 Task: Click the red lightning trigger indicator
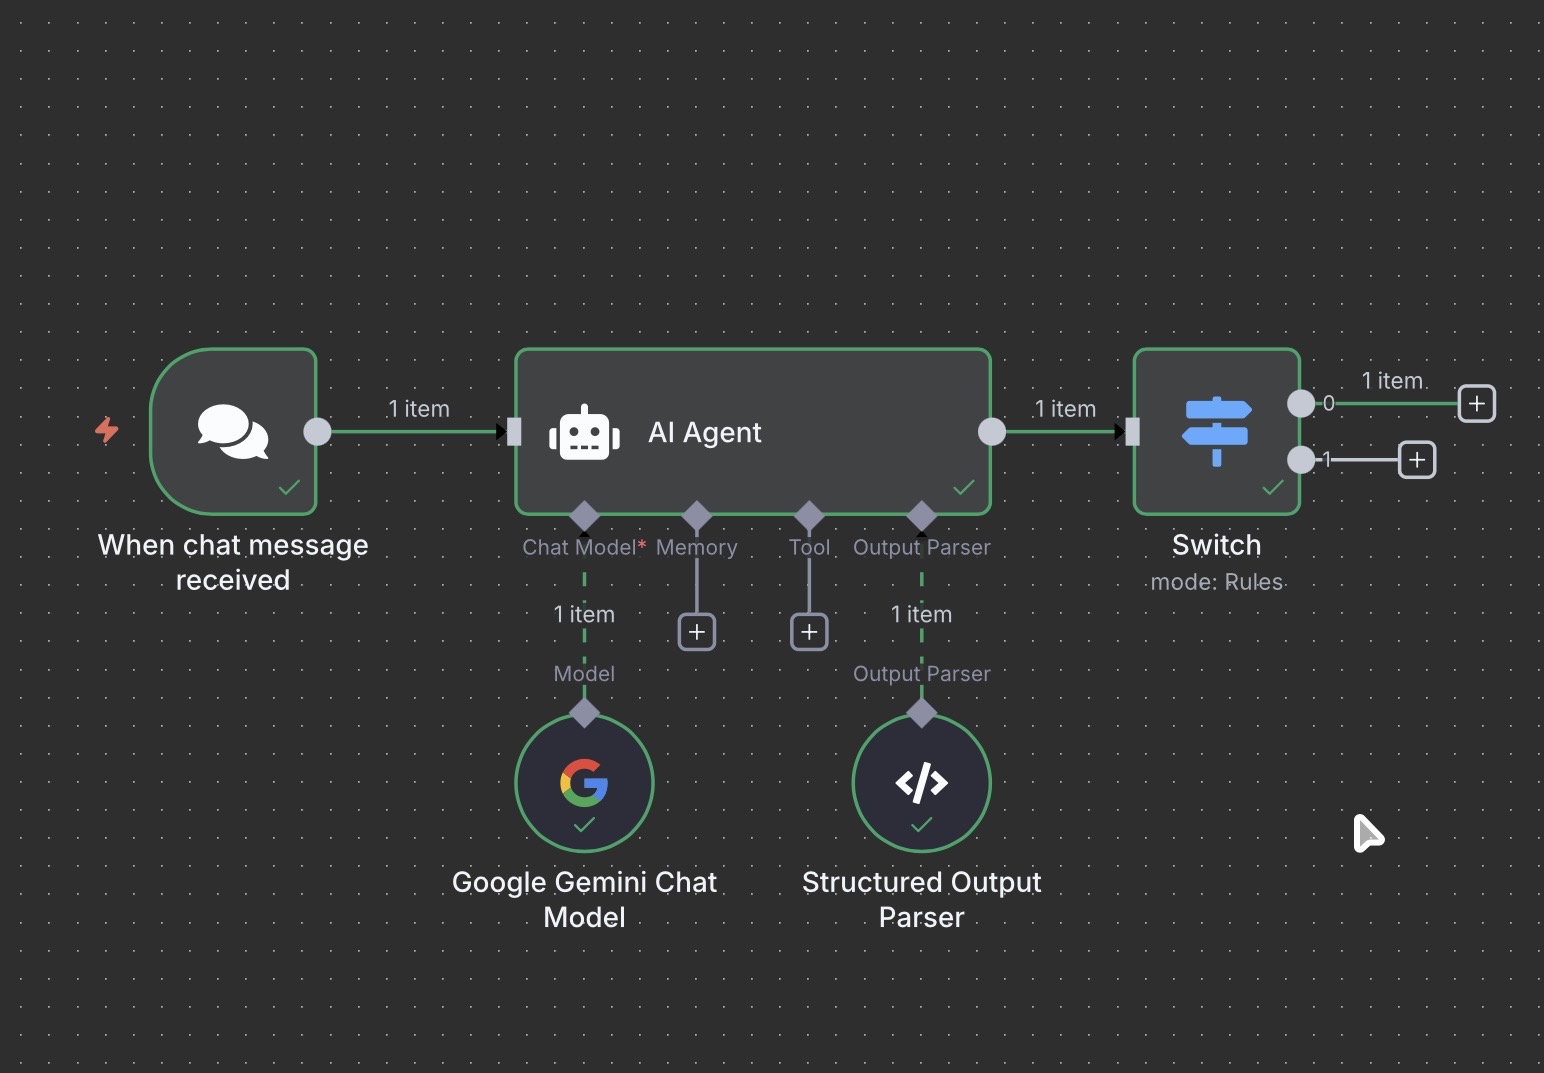click(x=107, y=430)
